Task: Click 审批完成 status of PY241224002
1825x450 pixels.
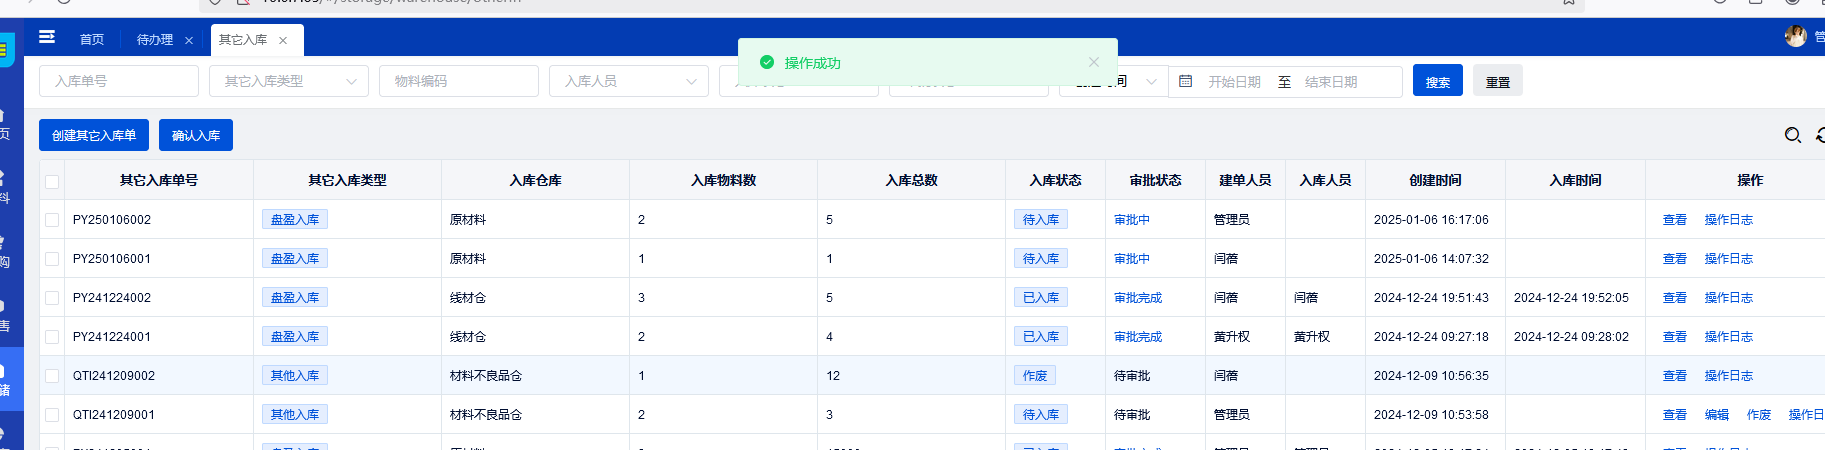Action: (x=1138, y=298)
